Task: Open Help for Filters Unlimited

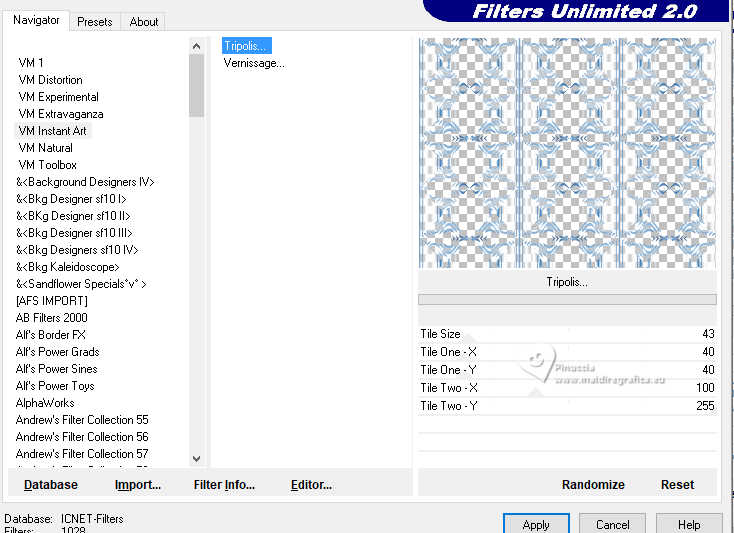Action: pos(689,525)
